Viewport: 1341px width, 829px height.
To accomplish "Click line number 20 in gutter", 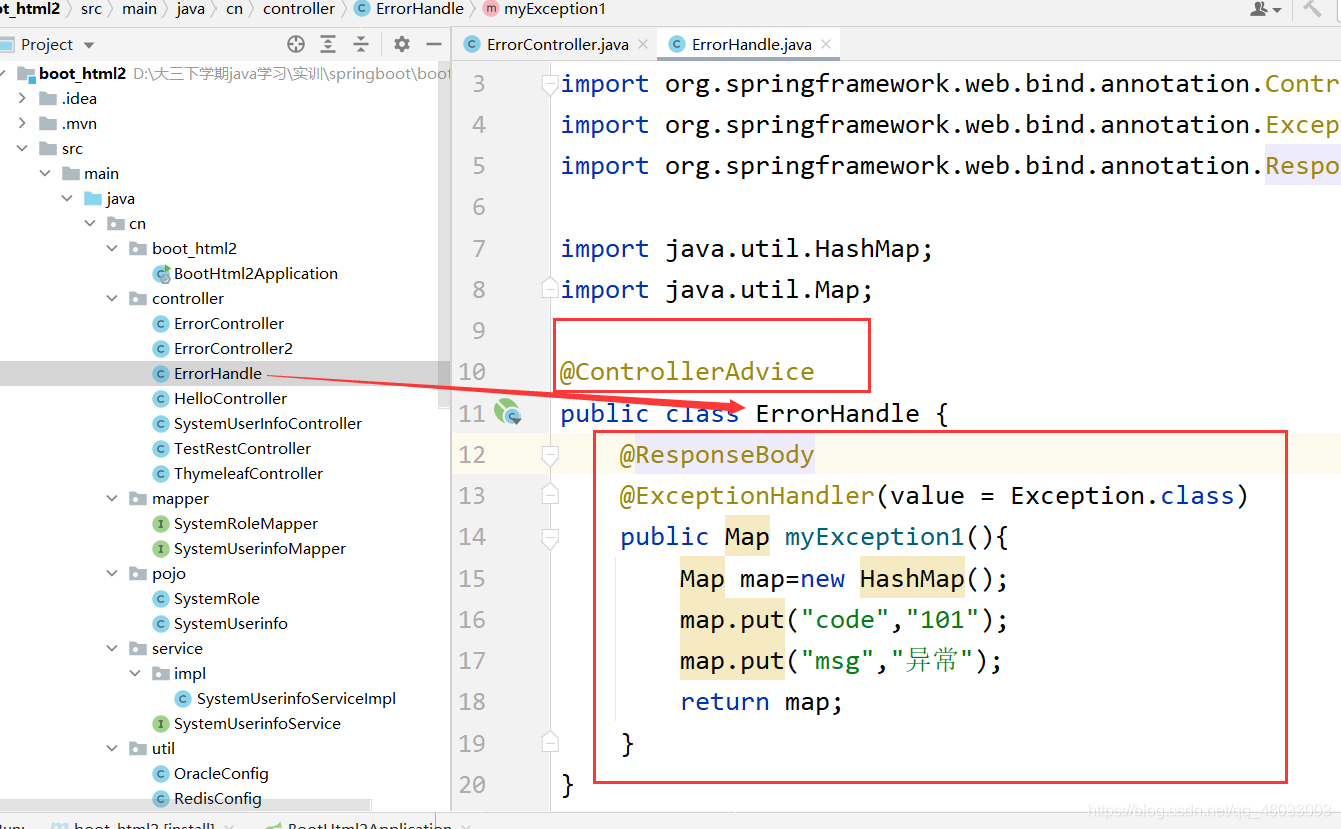I will pos(472,784).
